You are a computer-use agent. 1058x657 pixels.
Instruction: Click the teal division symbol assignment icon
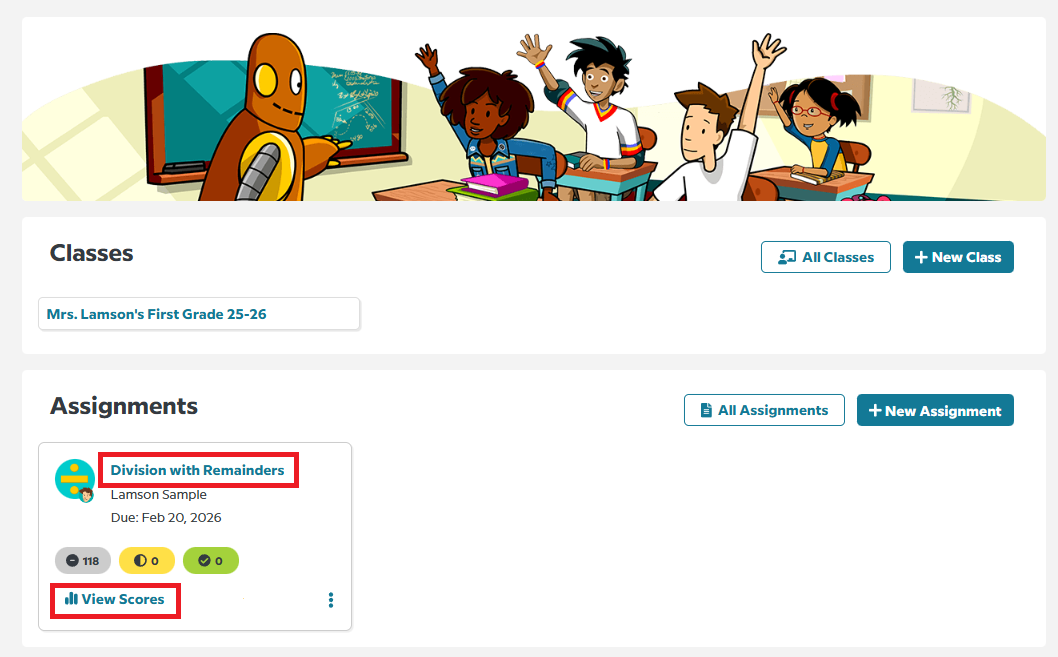75,480
